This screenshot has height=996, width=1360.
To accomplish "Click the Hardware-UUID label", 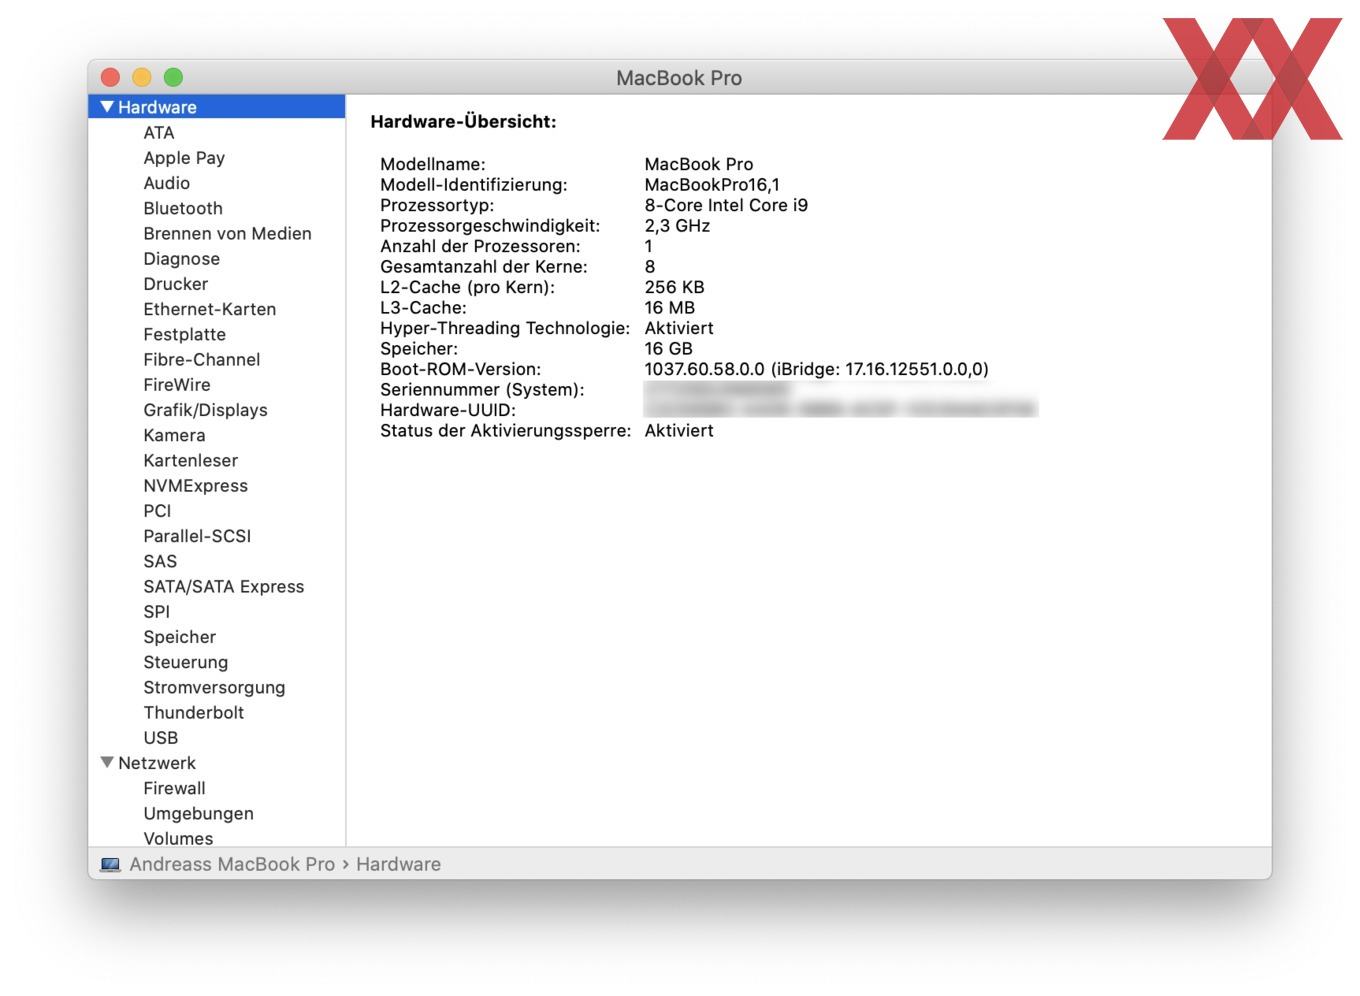I will pos(448,410).
